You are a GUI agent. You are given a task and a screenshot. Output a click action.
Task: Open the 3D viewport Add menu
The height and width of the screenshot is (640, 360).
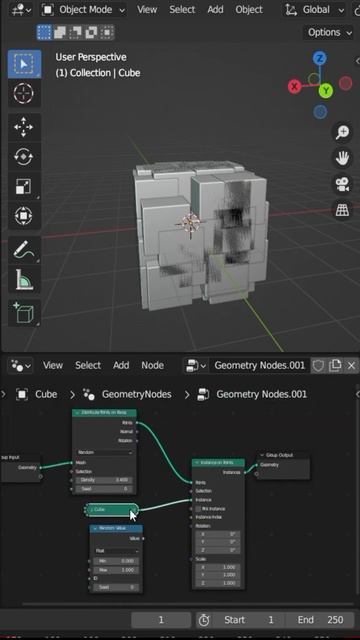click(215, 10)
